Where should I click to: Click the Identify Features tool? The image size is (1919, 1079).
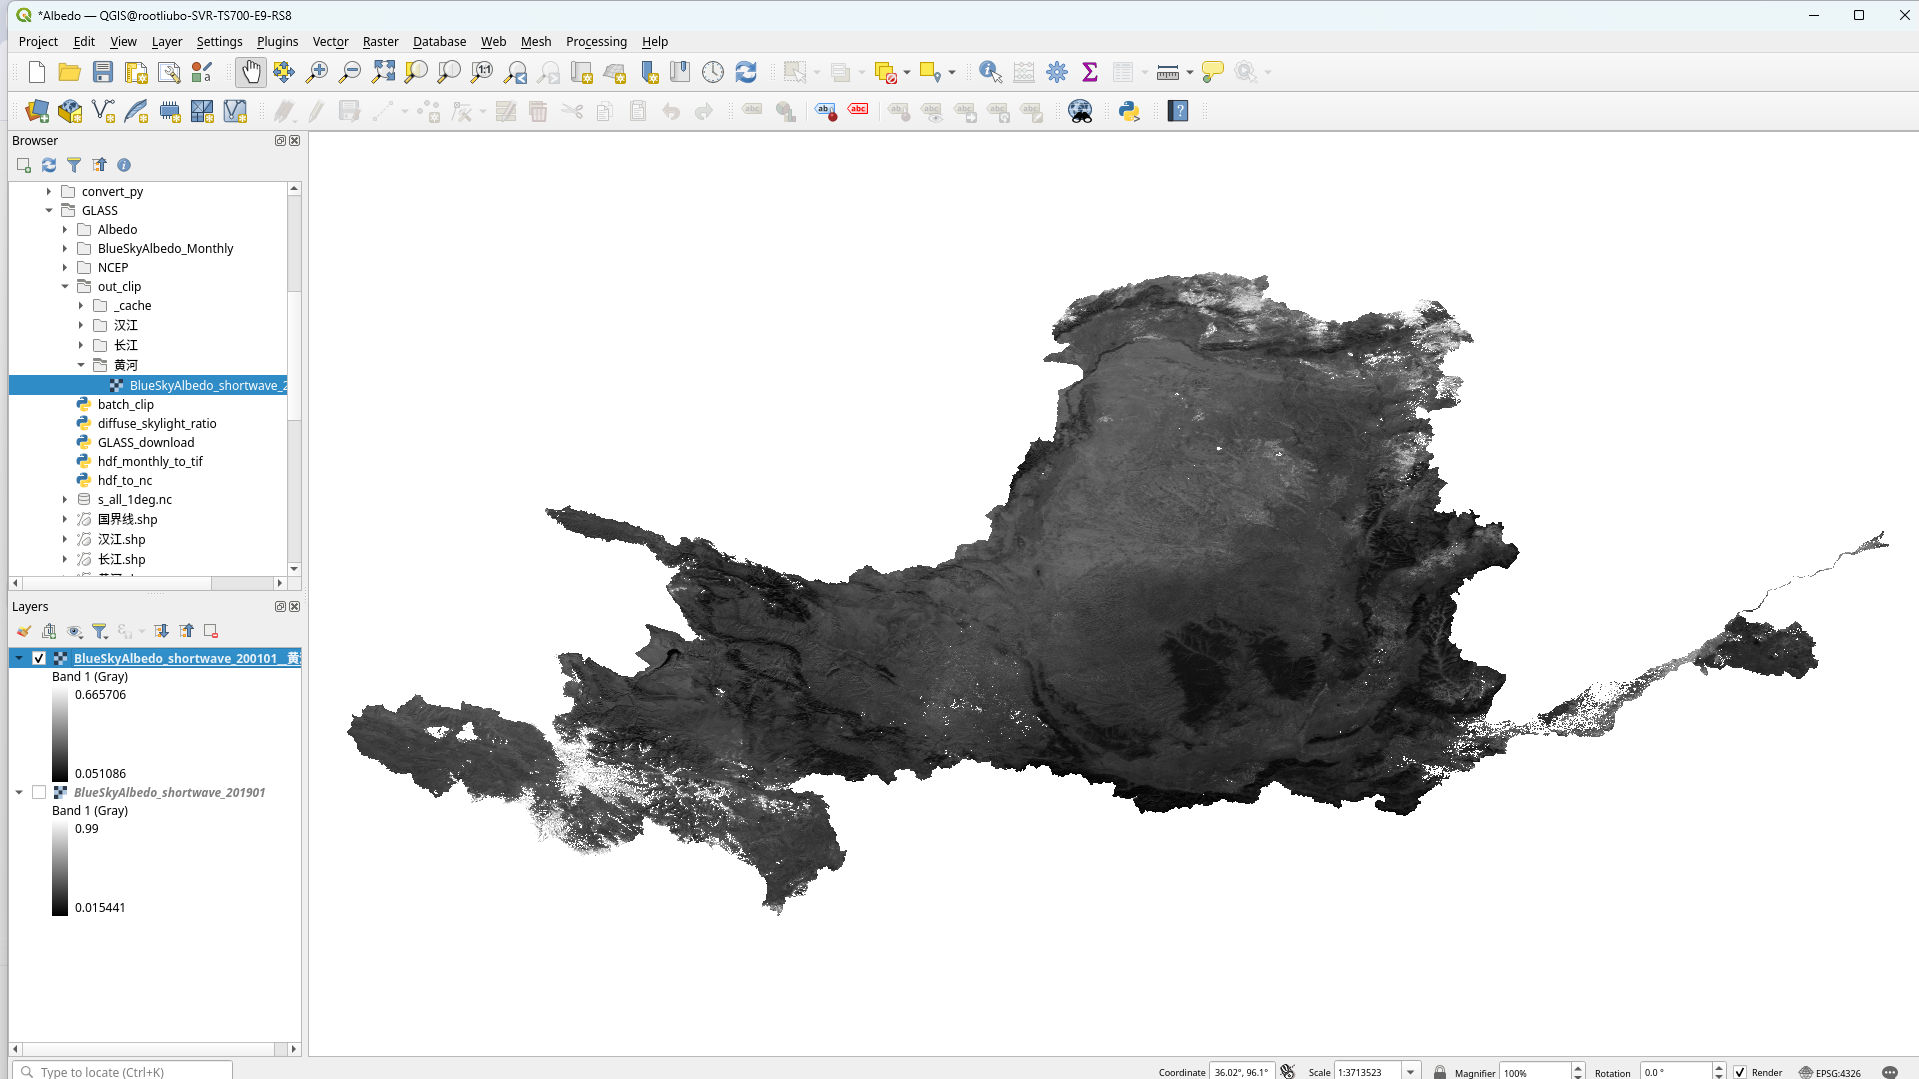[990, 72]
